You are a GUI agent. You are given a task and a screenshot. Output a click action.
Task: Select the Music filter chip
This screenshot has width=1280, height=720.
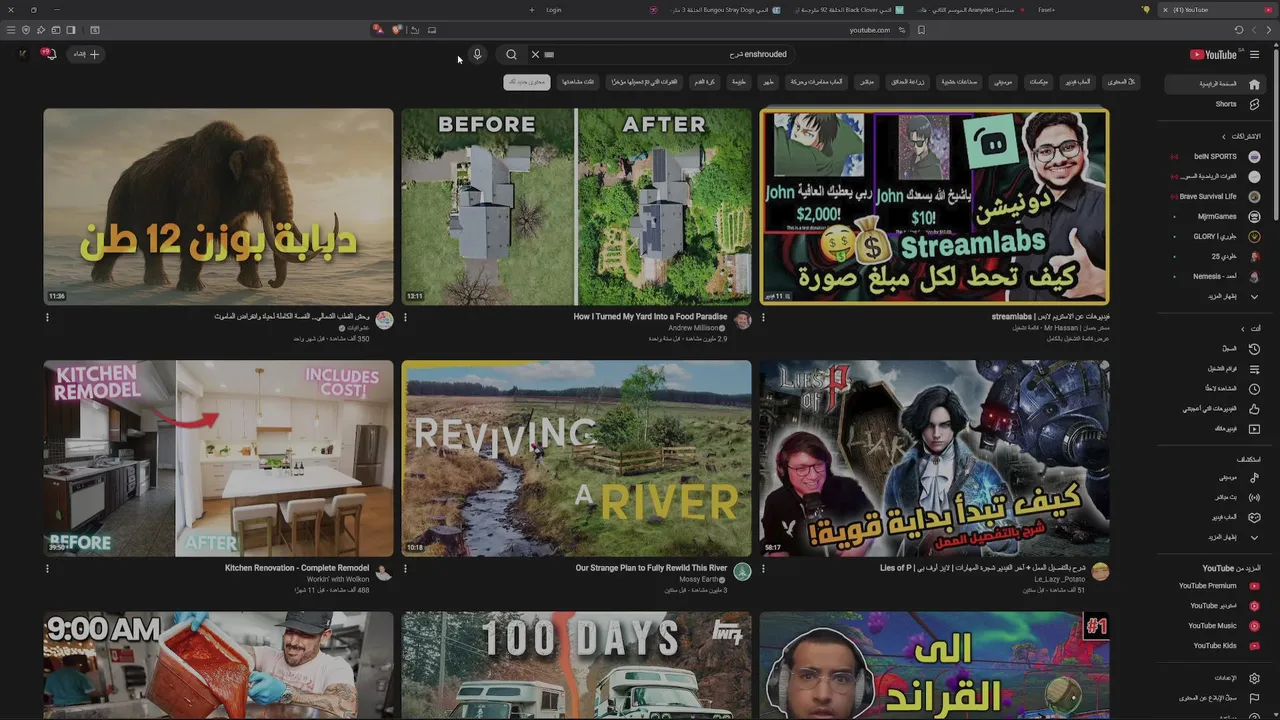[x=1003, y=82]
